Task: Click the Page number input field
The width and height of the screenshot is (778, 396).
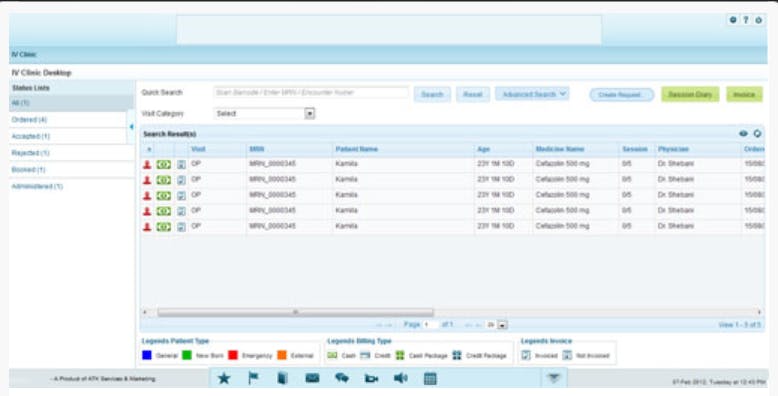Action: pos(430,325)
